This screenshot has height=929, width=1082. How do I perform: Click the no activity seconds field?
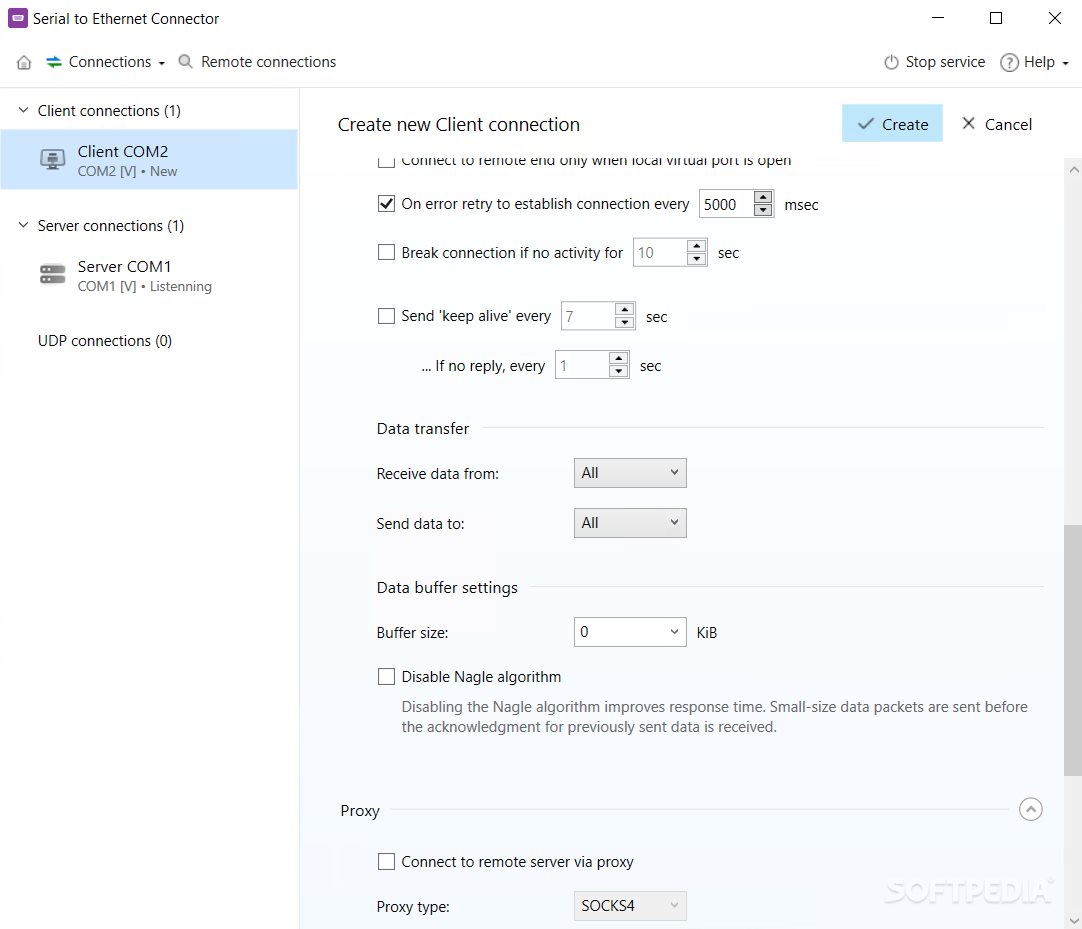(x=660, y=253)
